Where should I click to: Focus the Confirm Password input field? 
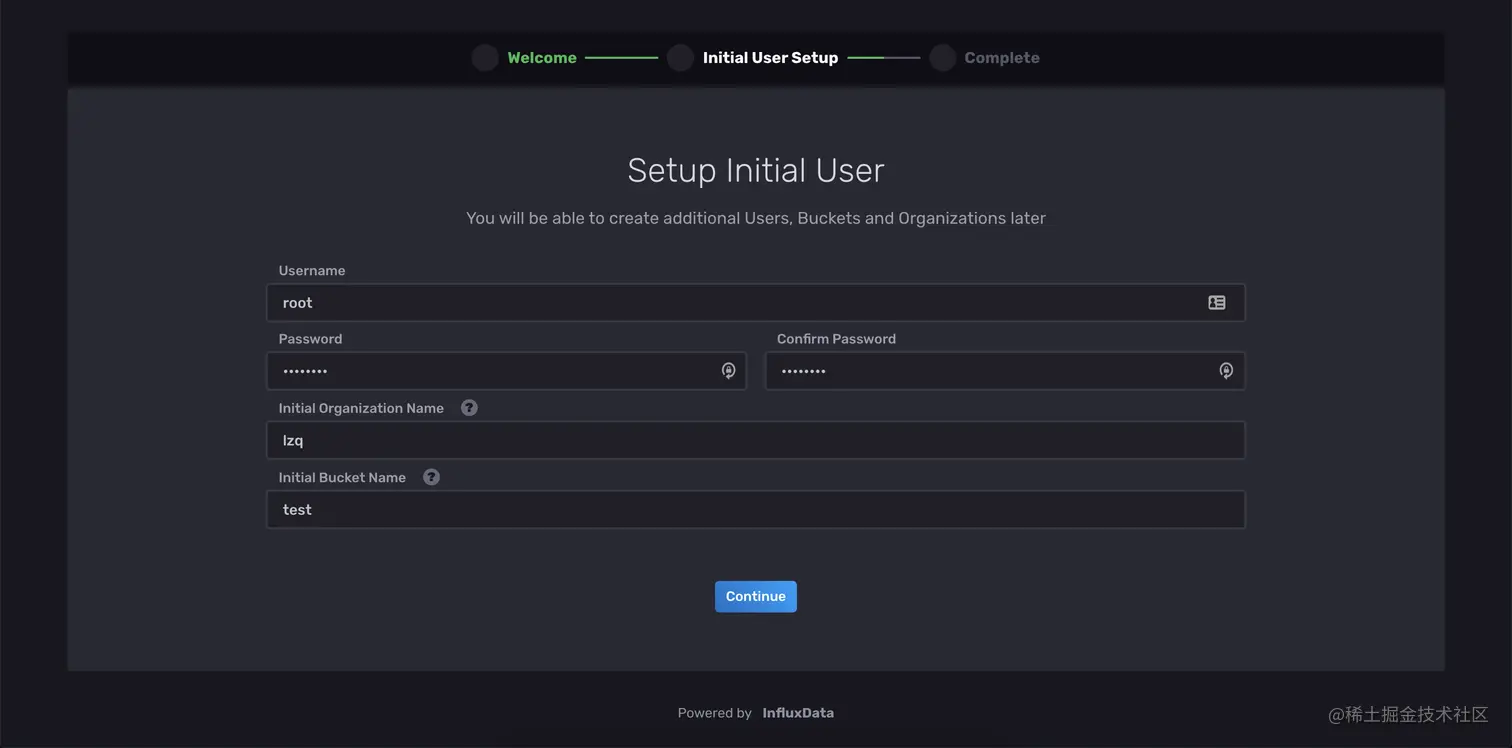pos(1005,371)
